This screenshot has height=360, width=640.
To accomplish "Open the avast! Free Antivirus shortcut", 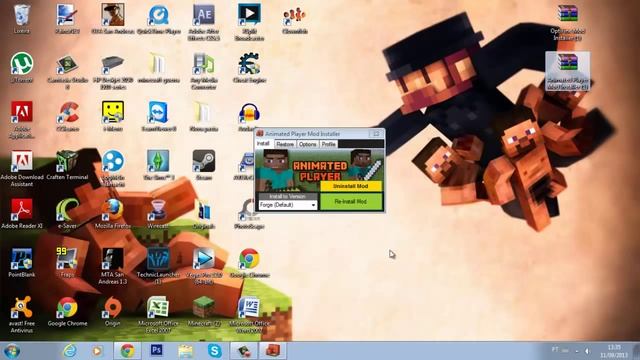I will point(22,315).
